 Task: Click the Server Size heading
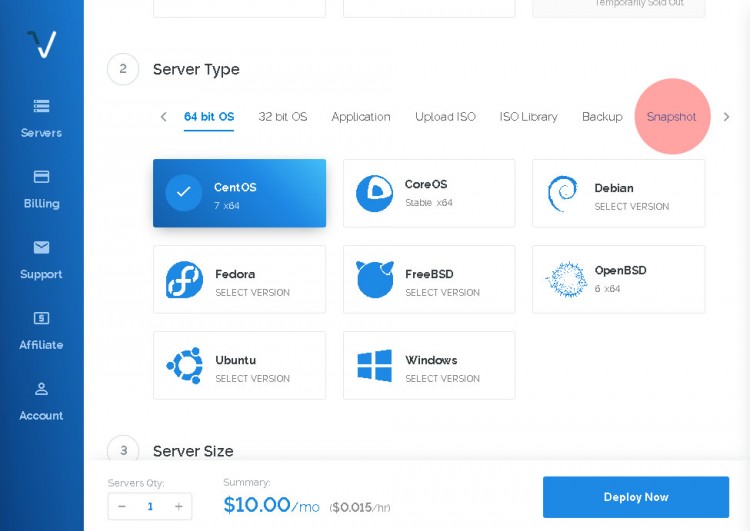click(193, 451)
